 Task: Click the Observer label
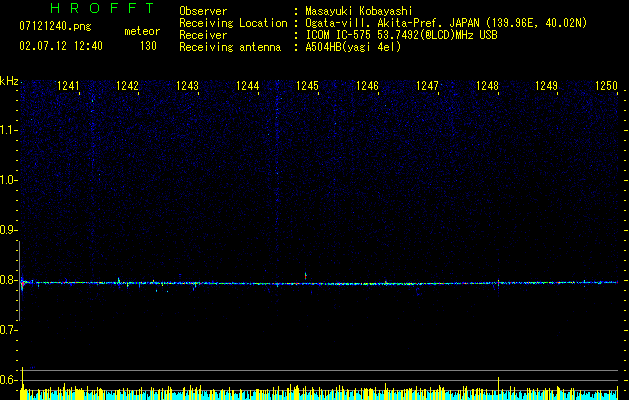point(203,11)
